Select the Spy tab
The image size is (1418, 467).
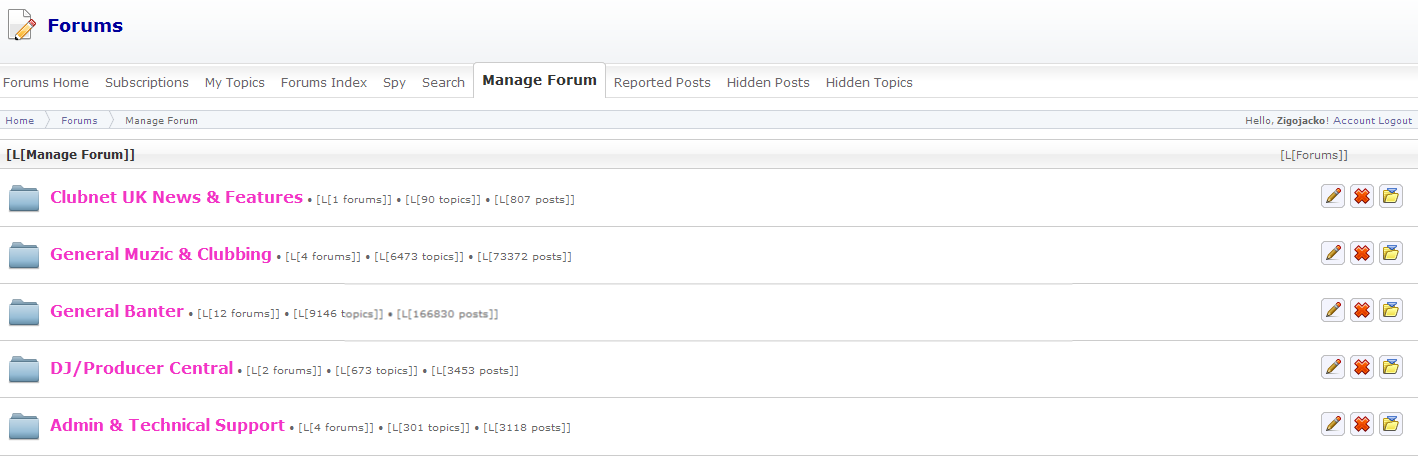click(394, 83)
